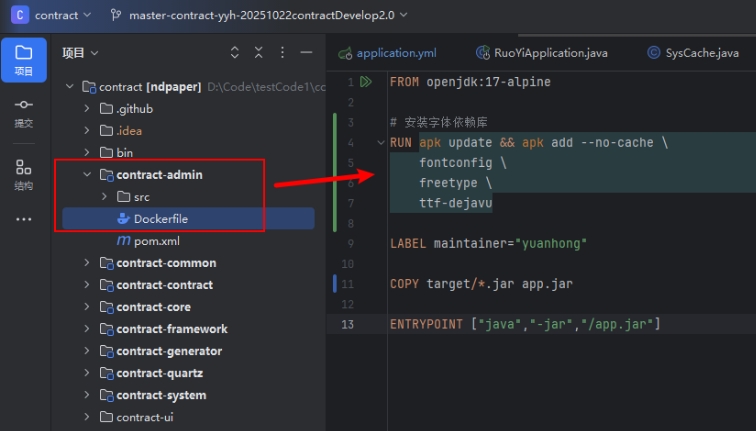Expand the src folder
Screen dimensions: 756x431
click(x=104, y=196)
